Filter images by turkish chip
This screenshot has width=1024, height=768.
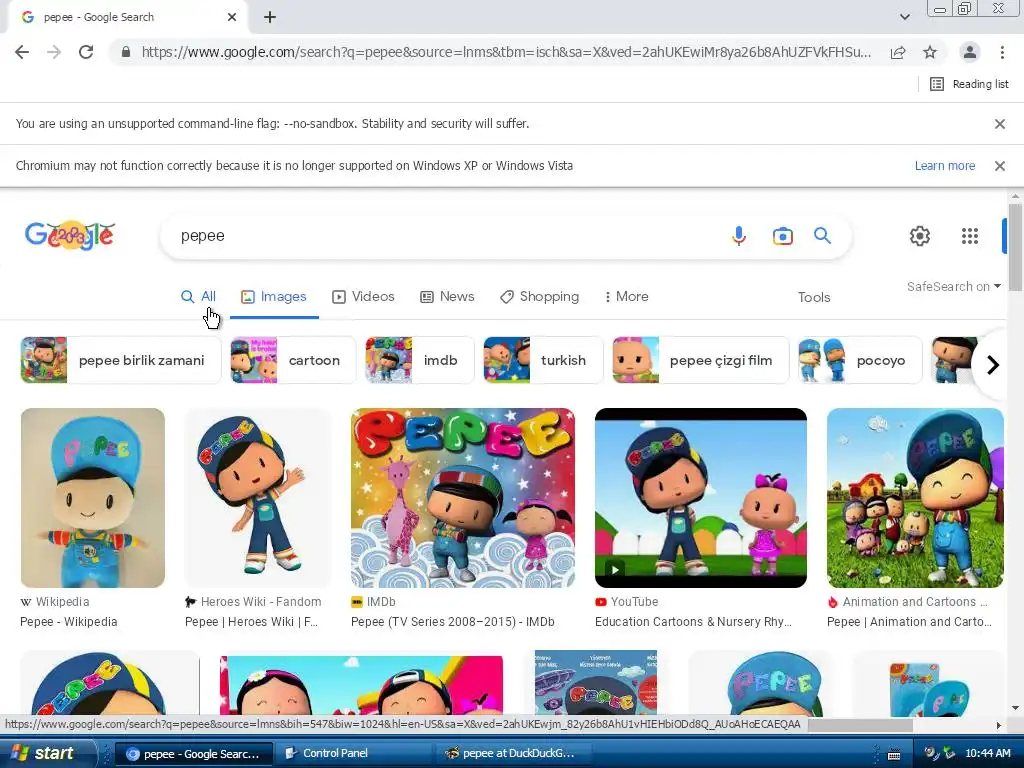click(x=543, y=360)
